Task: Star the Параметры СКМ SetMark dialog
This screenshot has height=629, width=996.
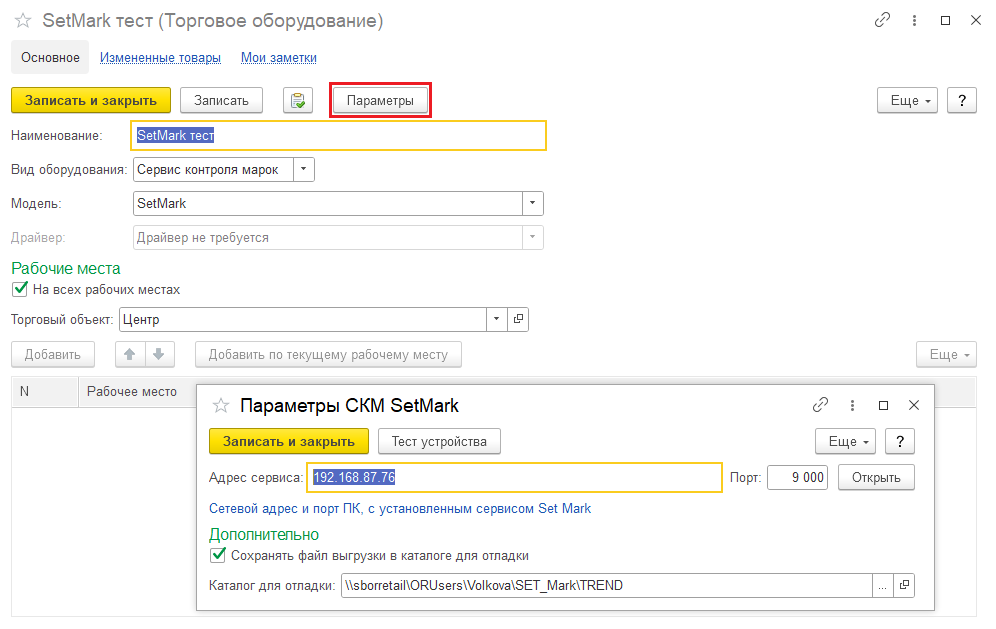Action: click(220, 405)
